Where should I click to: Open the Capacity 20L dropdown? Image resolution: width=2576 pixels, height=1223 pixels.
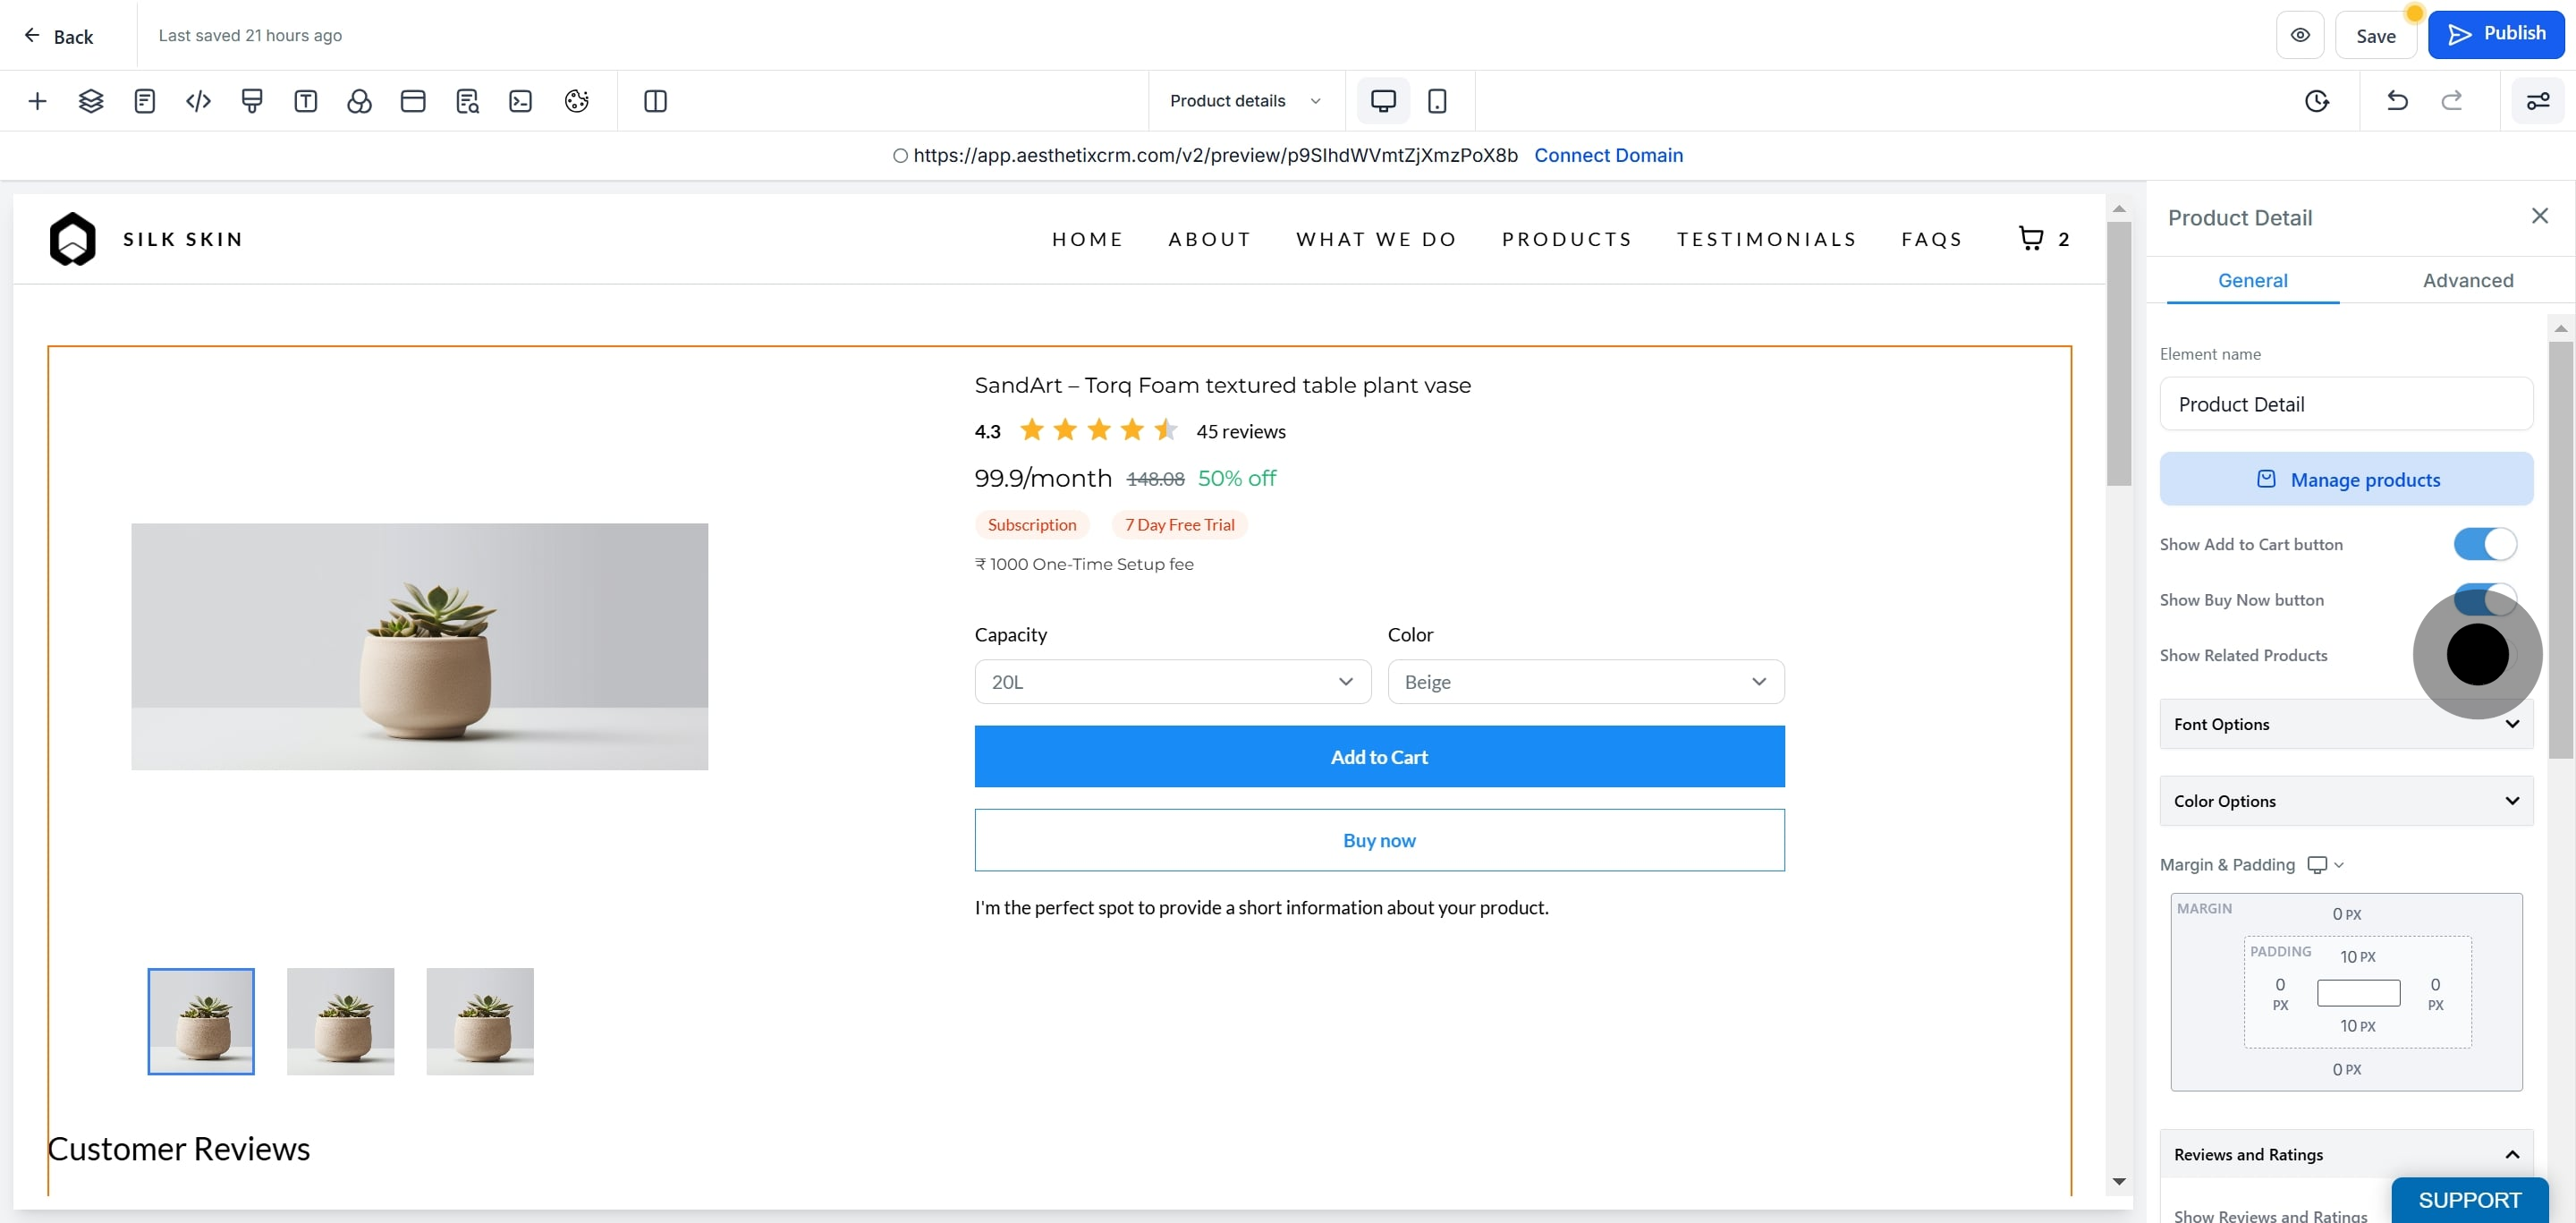1173,682
